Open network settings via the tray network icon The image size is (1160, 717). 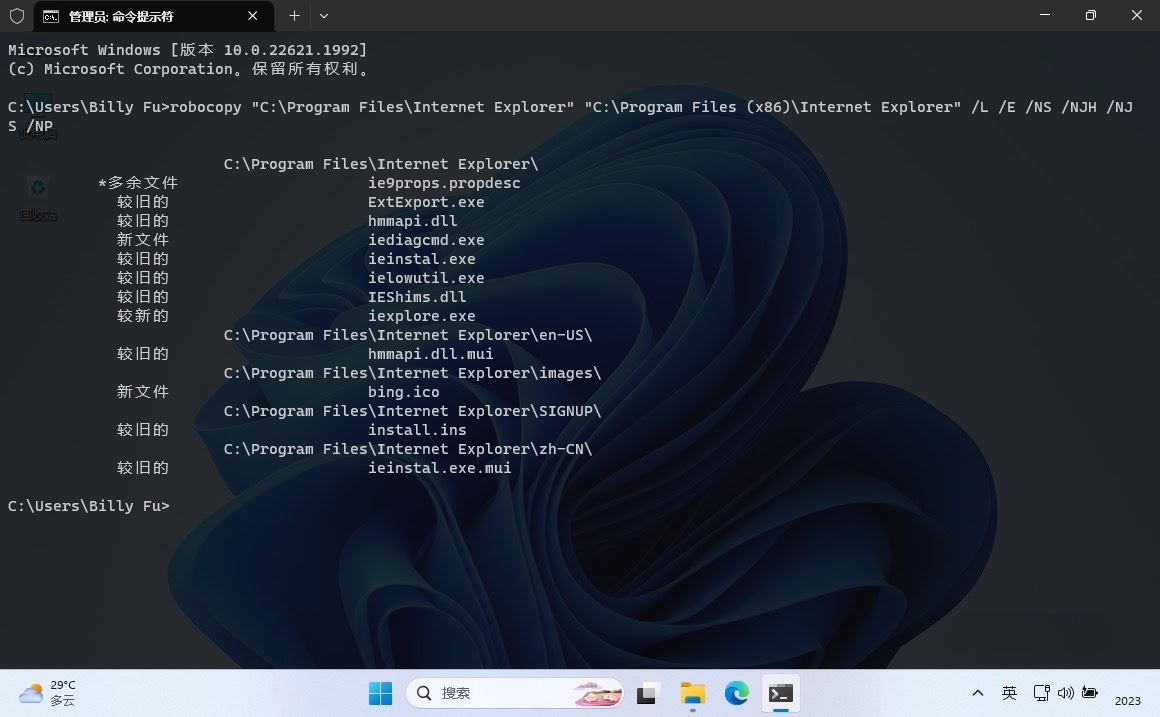coord(1041,693)
